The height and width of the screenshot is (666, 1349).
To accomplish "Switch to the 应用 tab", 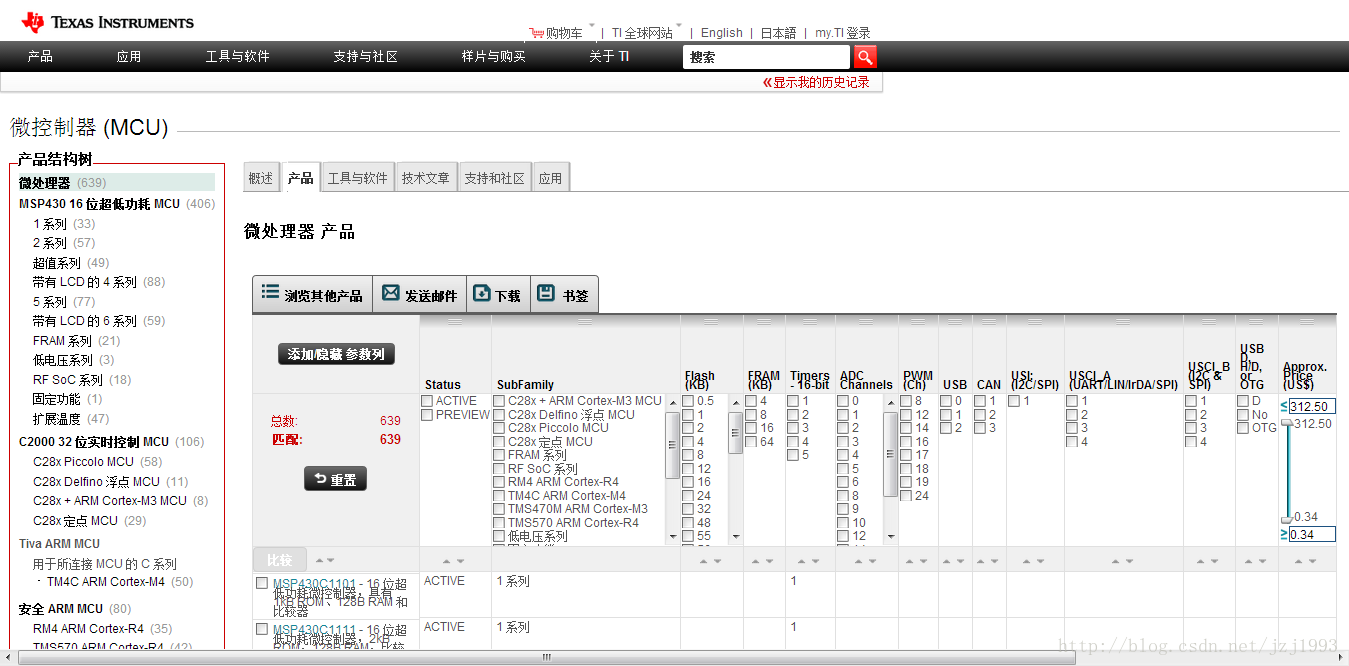I will tap(550, 178).
